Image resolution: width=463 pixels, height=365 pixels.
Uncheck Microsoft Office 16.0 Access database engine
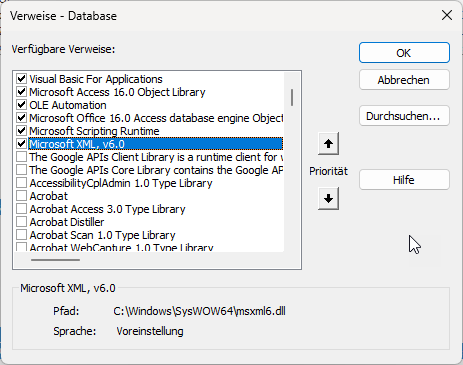pyautogui.click(x=22, y=118)
